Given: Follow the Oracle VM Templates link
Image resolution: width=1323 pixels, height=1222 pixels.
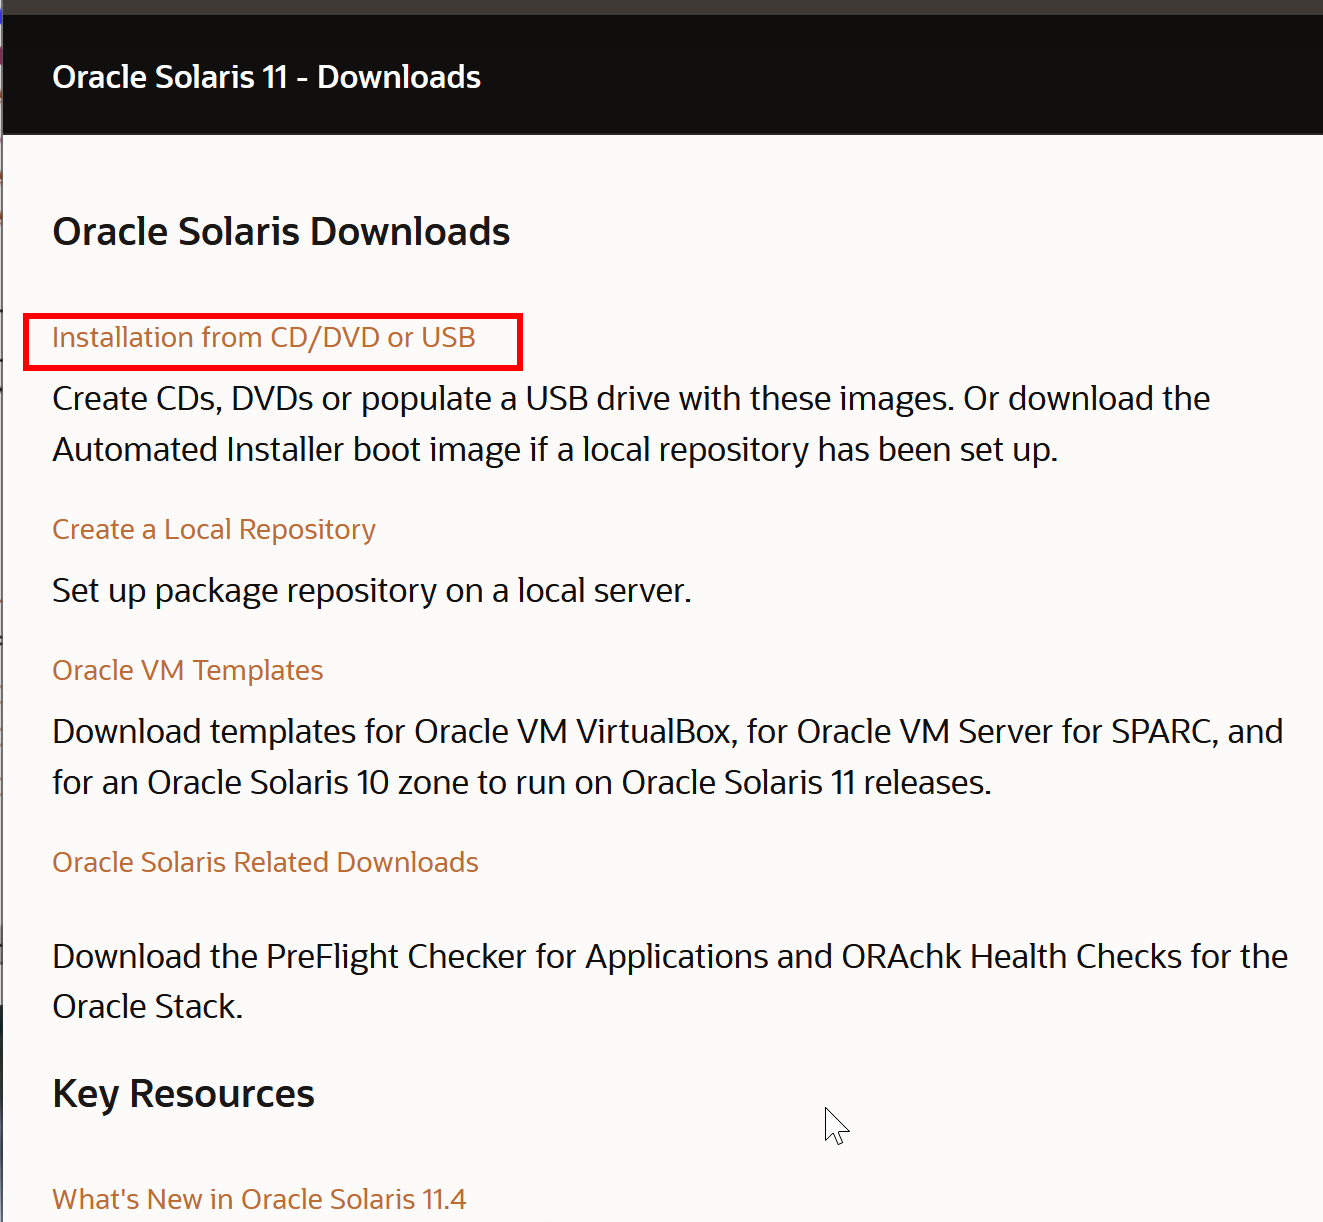Looking at the screenshot, I should click(188, 670).
